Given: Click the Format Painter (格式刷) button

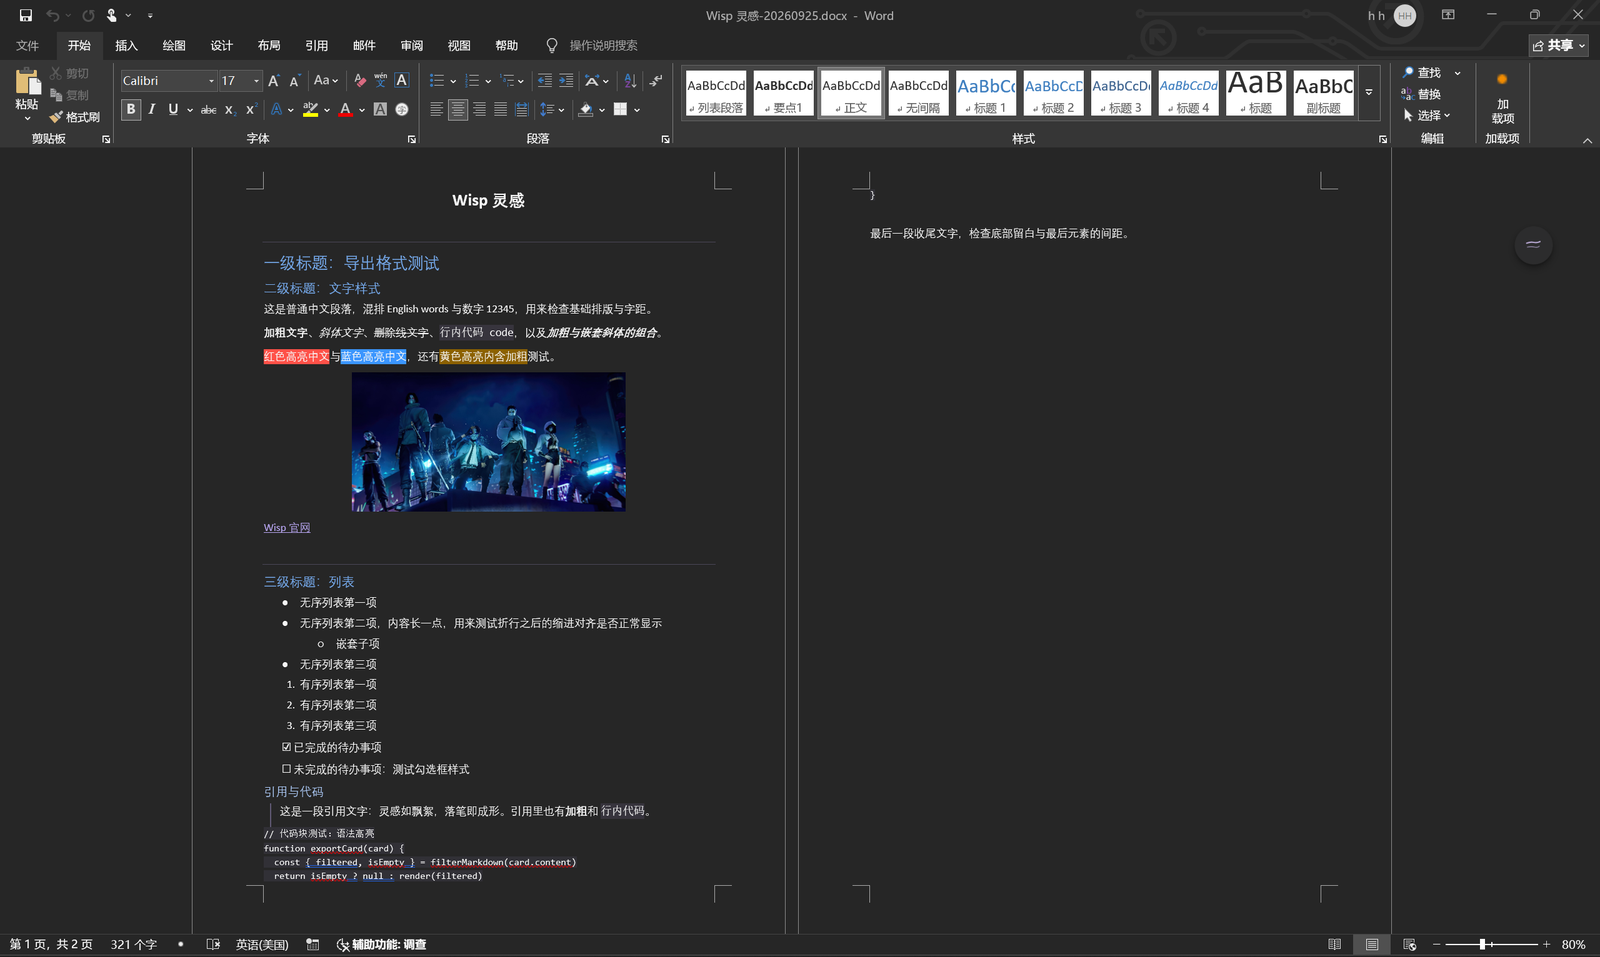Looking at the screenshot, I should [75, 117].
